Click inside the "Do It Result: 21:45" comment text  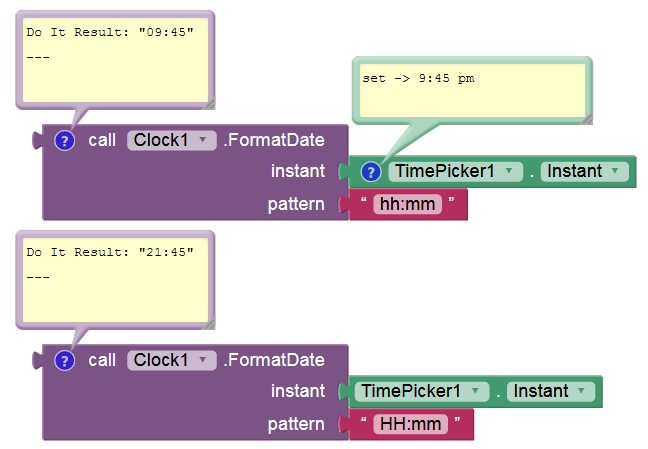pos(110,280)
